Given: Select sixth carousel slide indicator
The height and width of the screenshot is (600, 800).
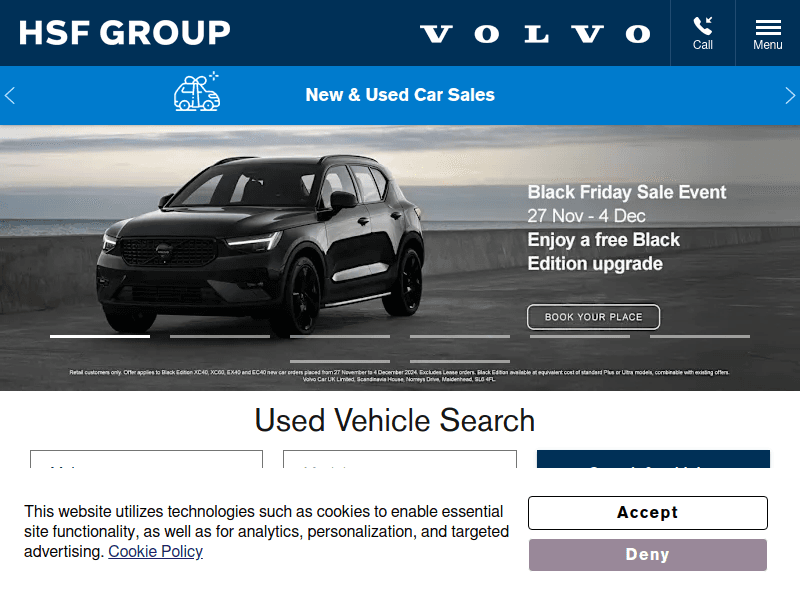Looking at the screenshot, I should (700, 336).
